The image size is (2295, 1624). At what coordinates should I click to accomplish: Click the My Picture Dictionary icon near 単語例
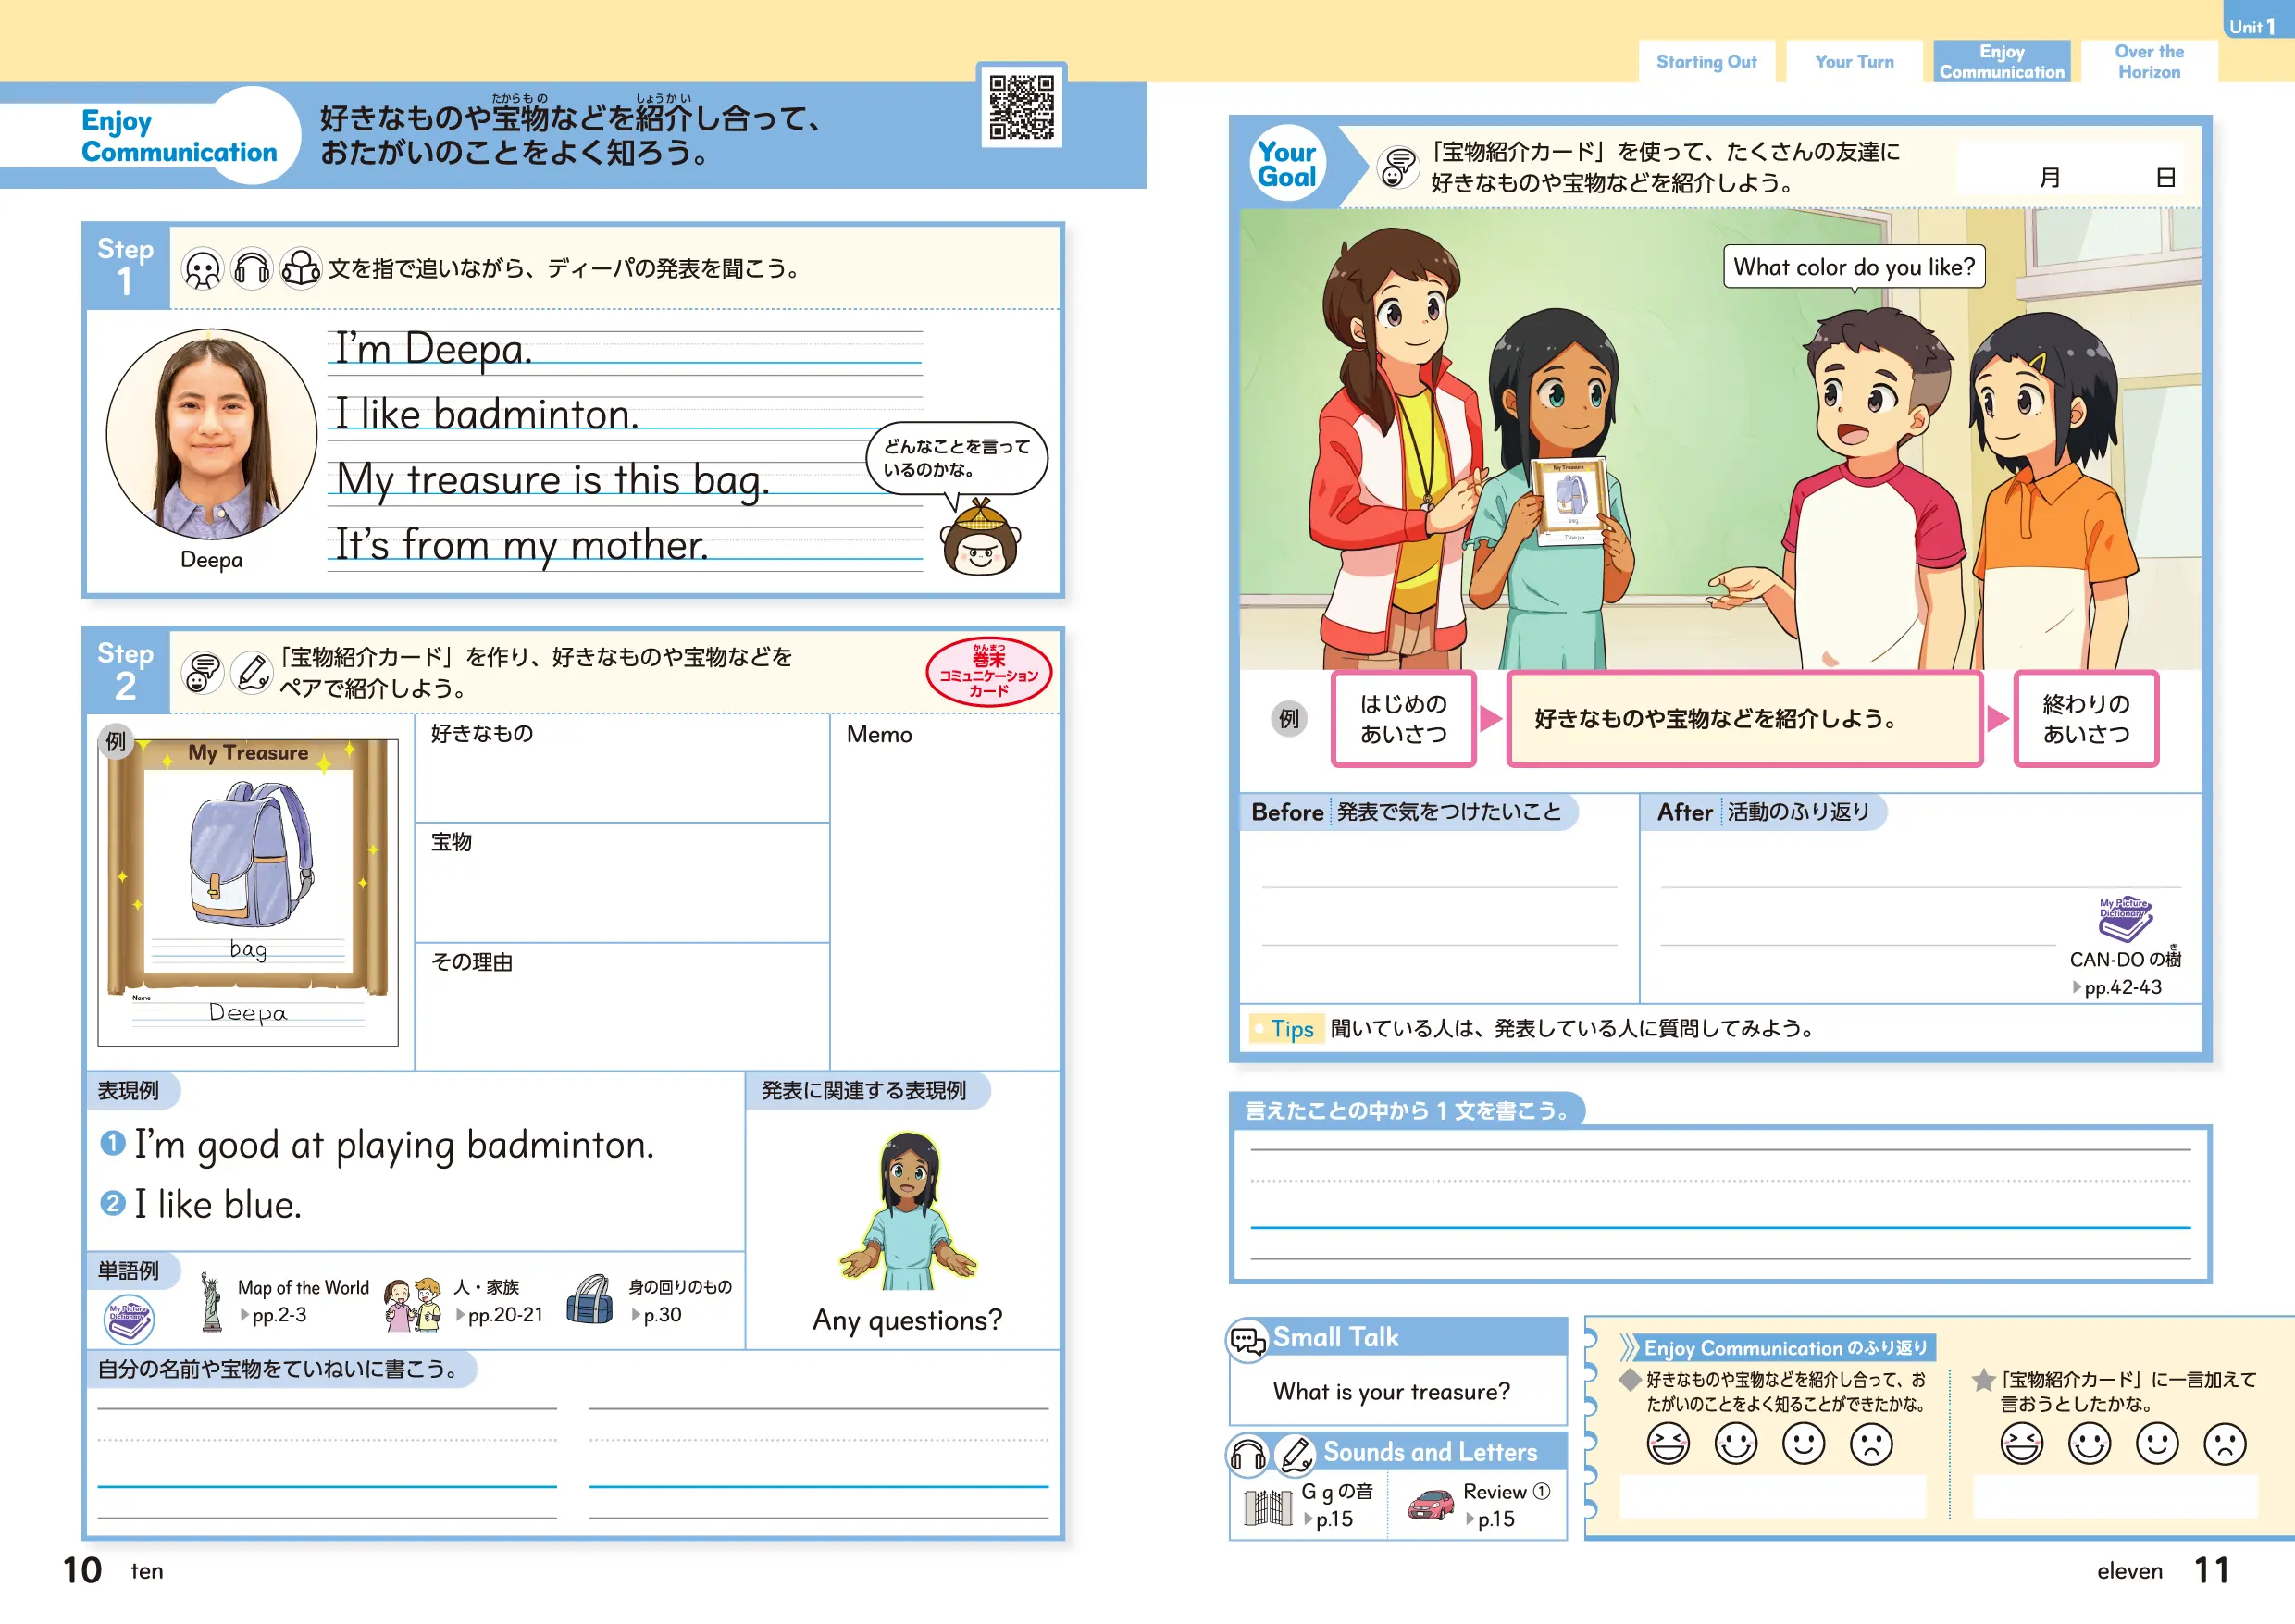pyautogui.click(x=129, y=1318)
